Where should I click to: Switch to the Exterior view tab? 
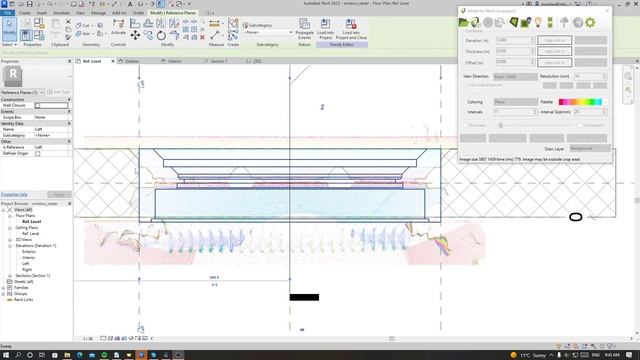(x=132, y=61)
